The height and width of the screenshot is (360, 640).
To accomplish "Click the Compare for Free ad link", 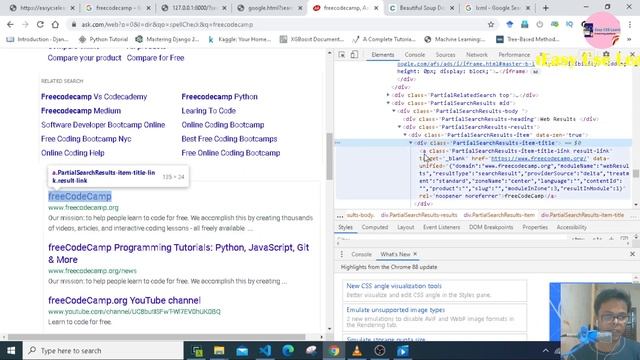I will [x=155, y=58].
